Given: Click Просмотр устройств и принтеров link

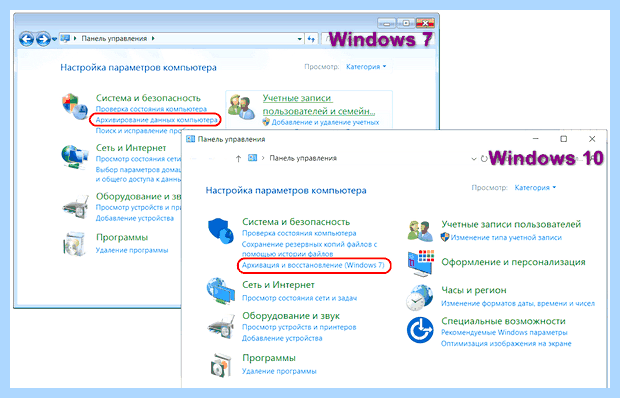Looking at the screenshot, I should tap(299, 327).
